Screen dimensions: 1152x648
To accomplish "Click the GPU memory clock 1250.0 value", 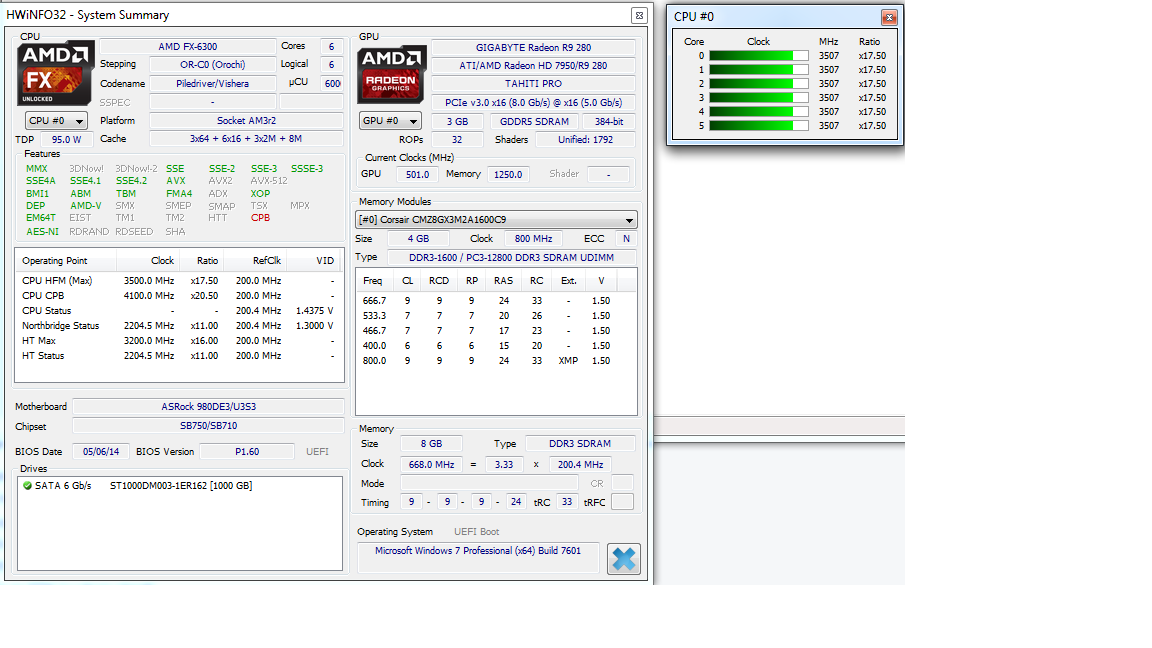I will pyautogui.click(x=508, y=175).
